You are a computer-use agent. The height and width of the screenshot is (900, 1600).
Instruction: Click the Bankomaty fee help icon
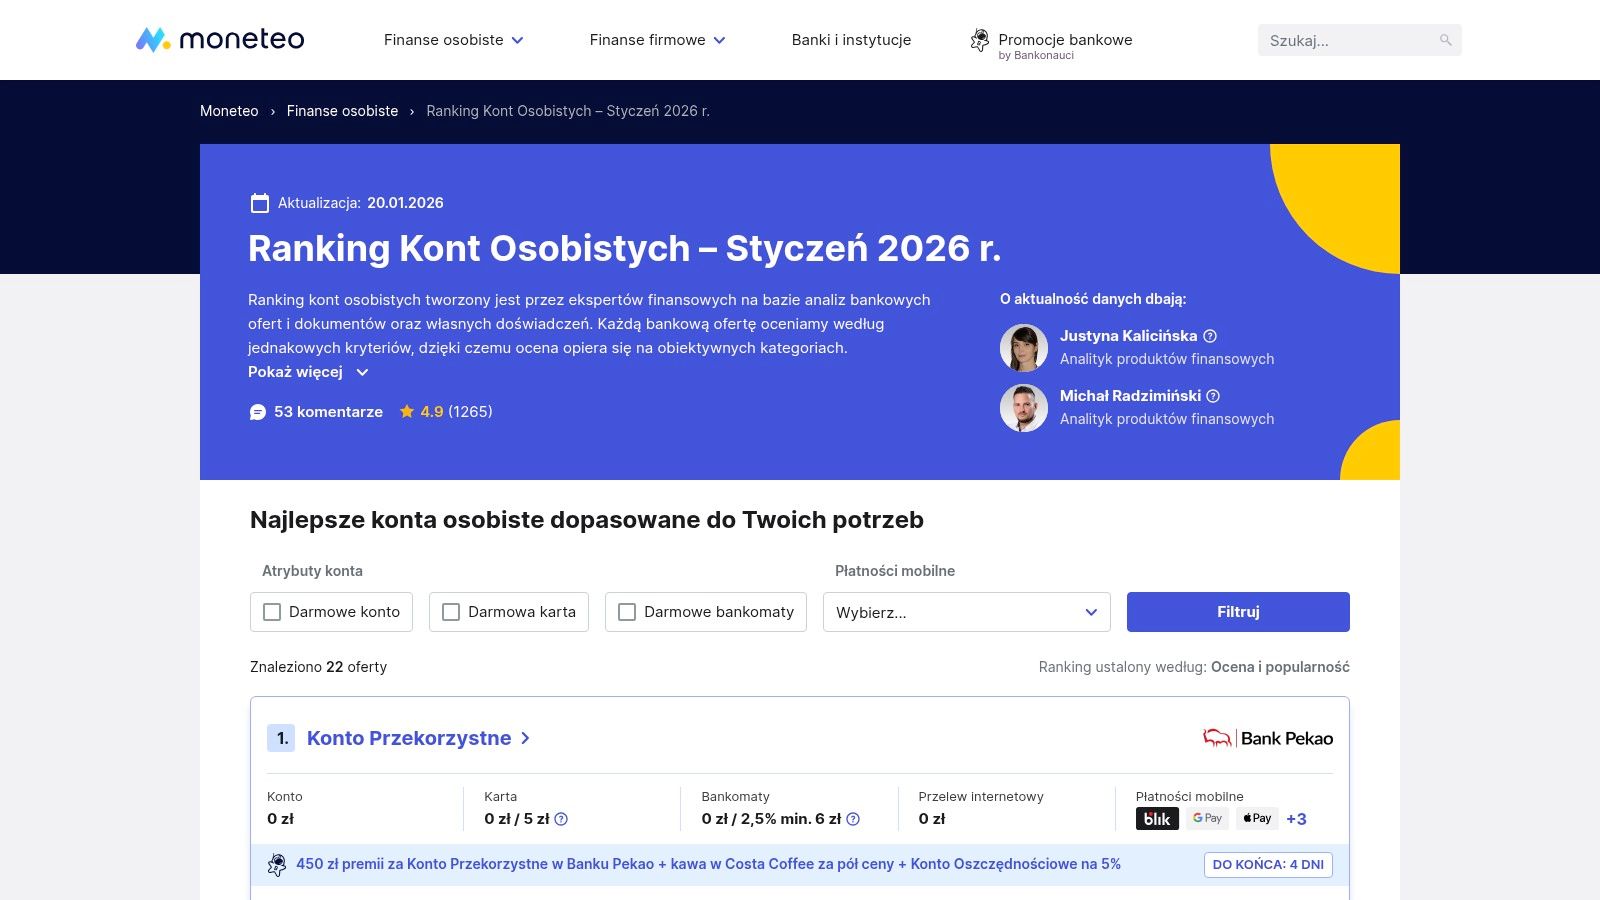853,819
